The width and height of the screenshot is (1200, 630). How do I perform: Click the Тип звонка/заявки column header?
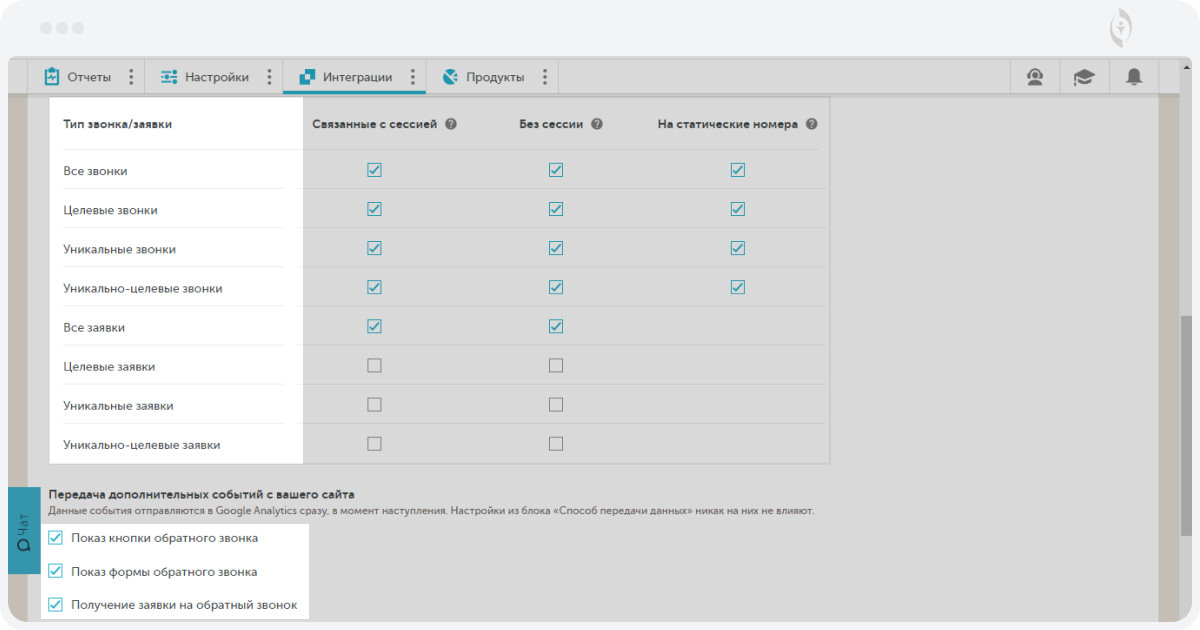[117, 125]
